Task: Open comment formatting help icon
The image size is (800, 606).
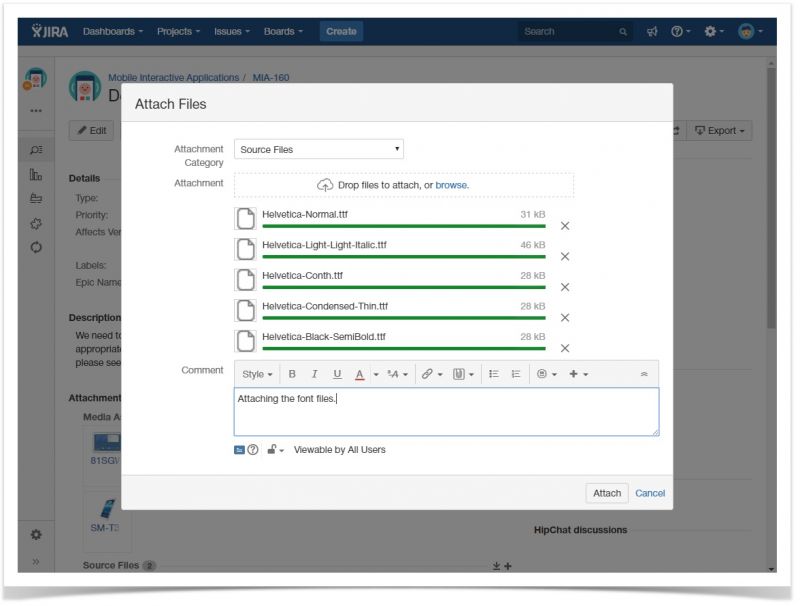Action: (x=253, y=450)
